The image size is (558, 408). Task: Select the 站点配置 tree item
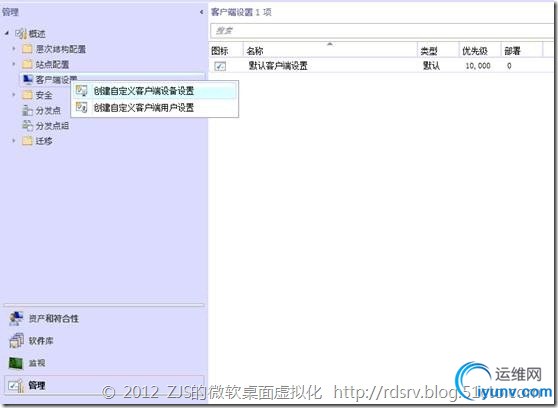[52, 64]
